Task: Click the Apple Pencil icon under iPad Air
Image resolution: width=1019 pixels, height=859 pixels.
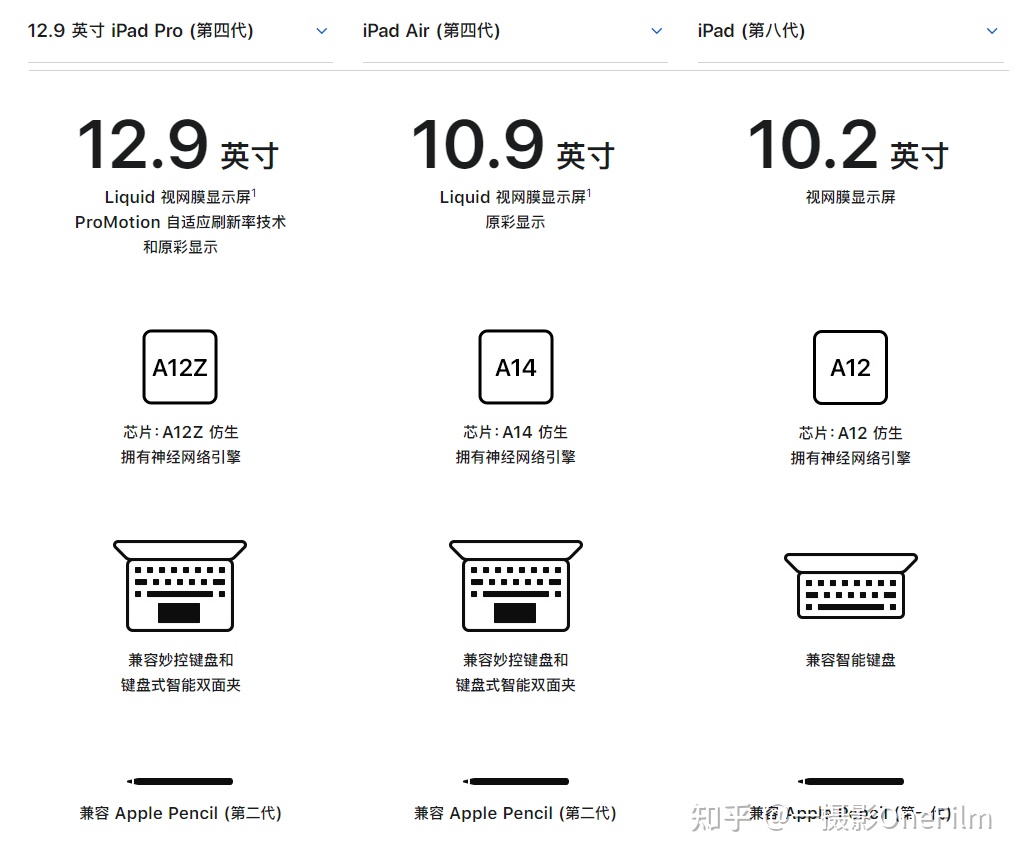Action: (x=516, y=781)
